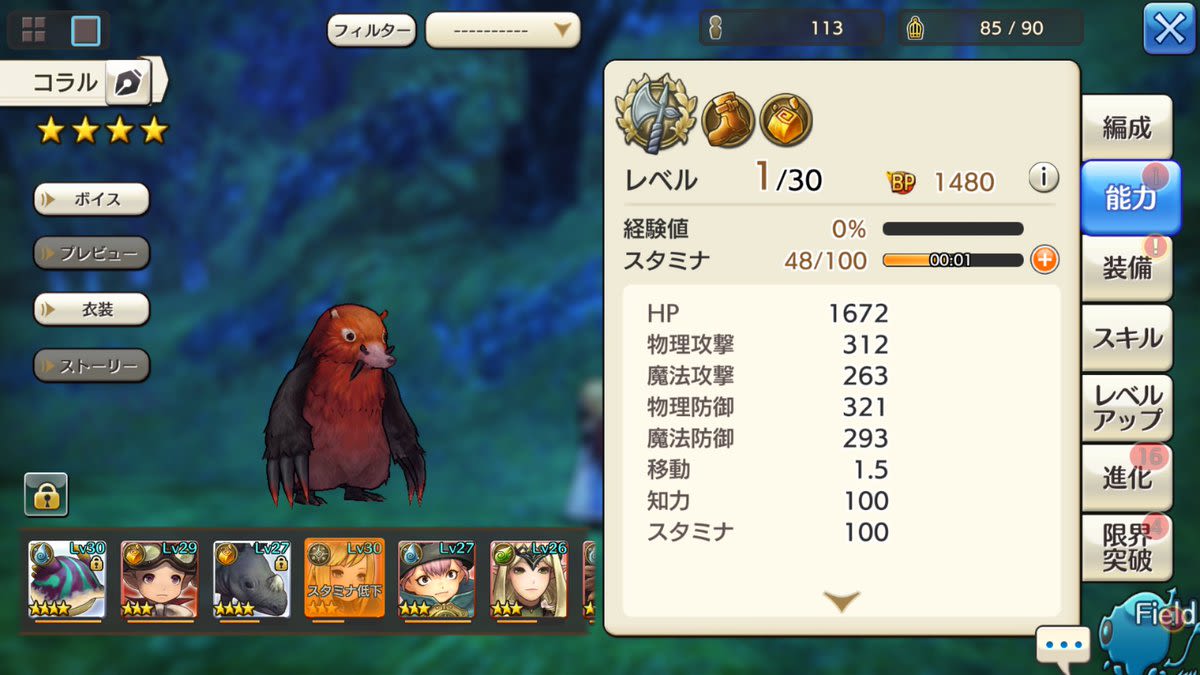The height and width of the screenshot is (675, 1200).
Task: Click the フィルター label button
Action: click(x=371, y=31)
